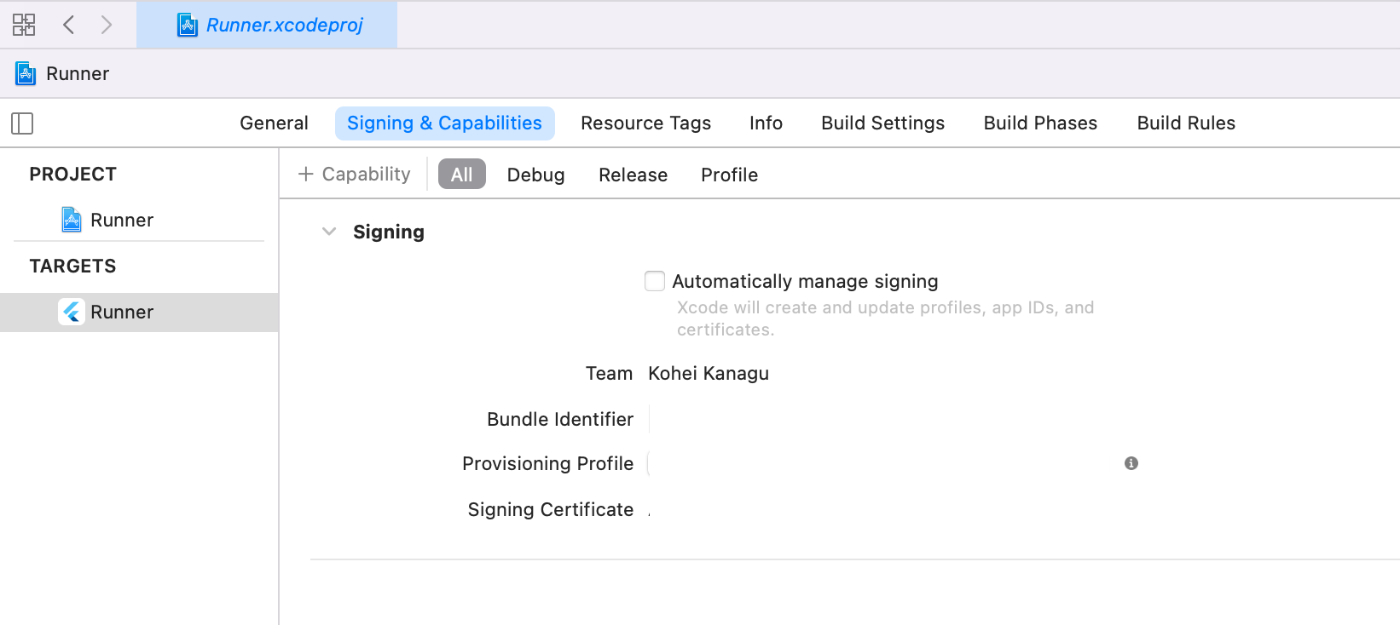Select the All configuration filter
1400x625 pixels.
462,174
